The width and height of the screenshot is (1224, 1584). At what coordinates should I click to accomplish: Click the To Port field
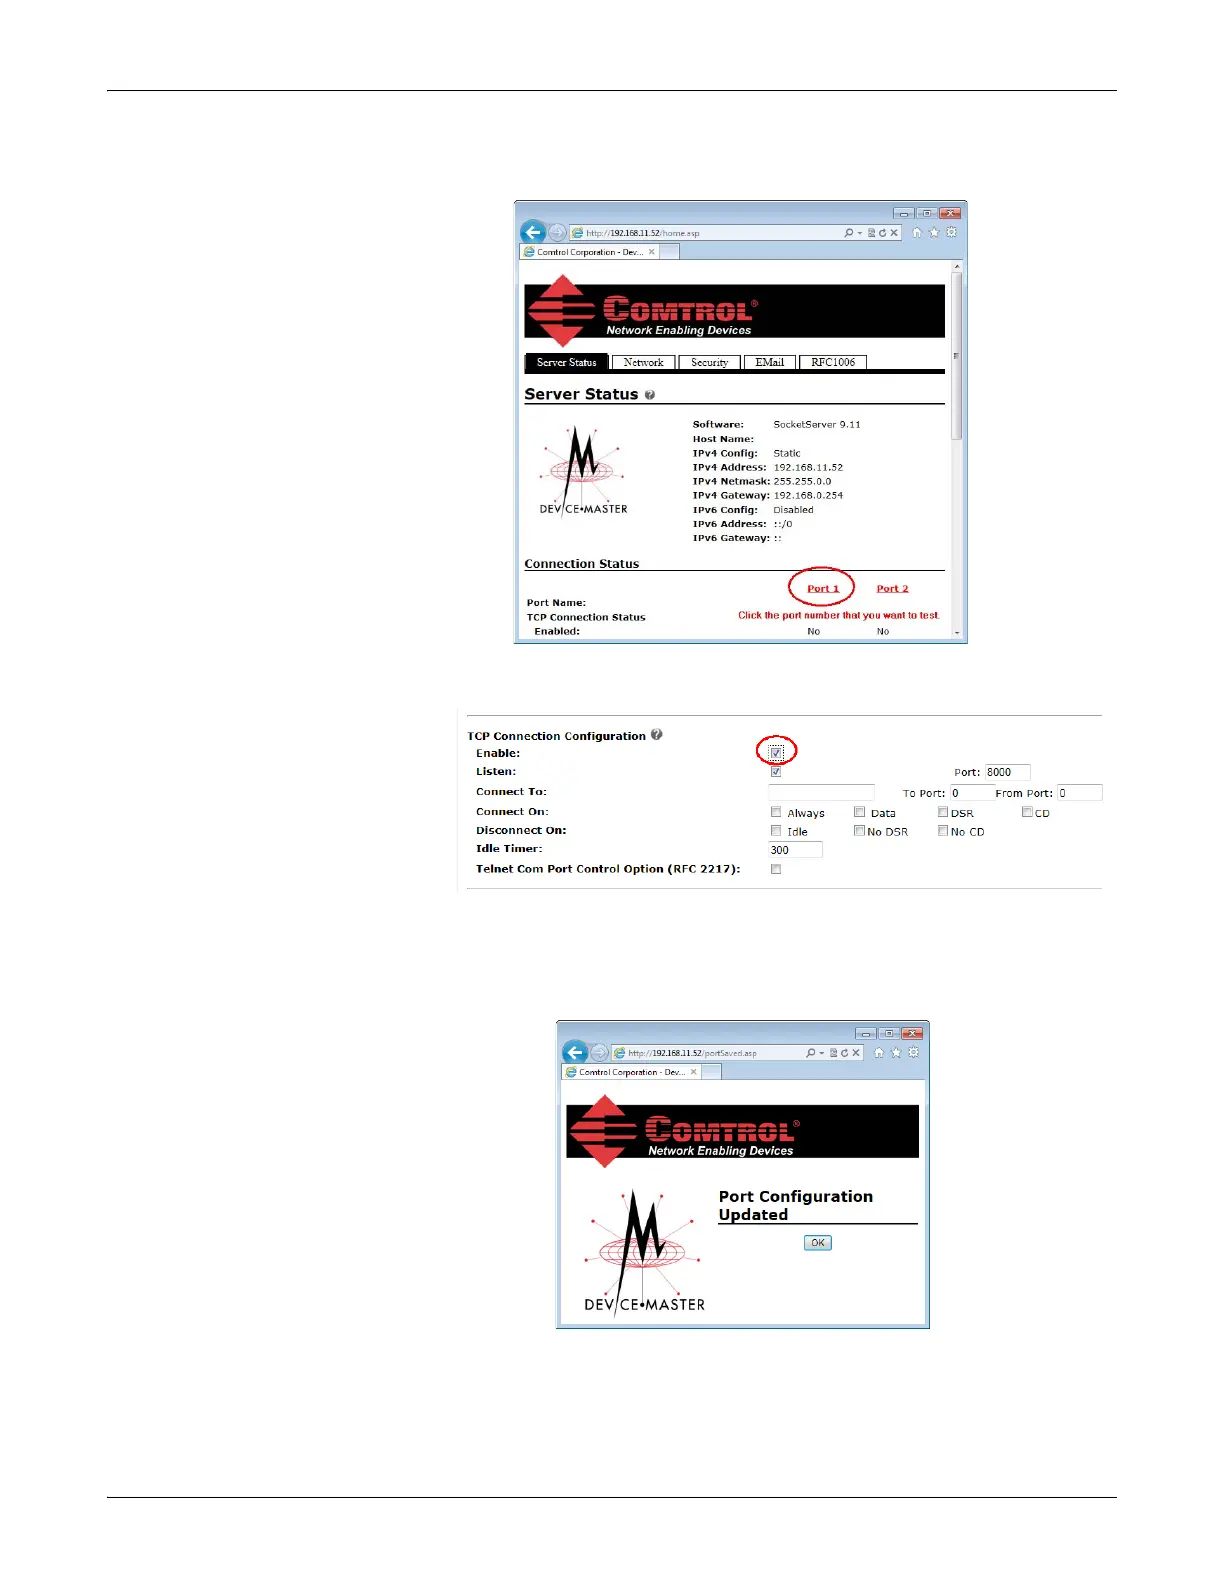point(971,792)
